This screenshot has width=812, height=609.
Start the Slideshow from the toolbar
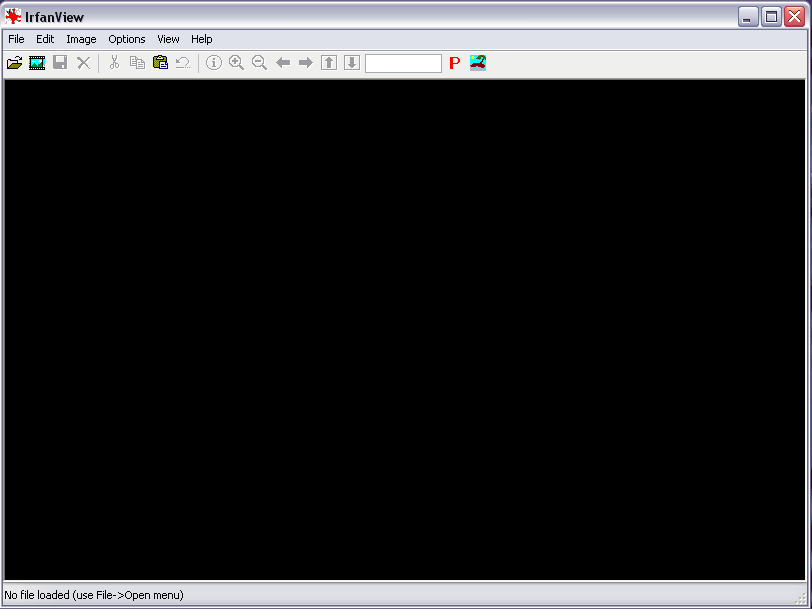click(x=37, y=63)
